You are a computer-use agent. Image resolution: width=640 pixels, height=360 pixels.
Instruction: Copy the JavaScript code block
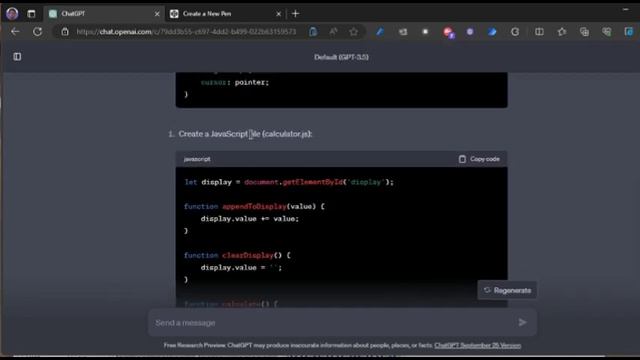click(x=479, y=159)
